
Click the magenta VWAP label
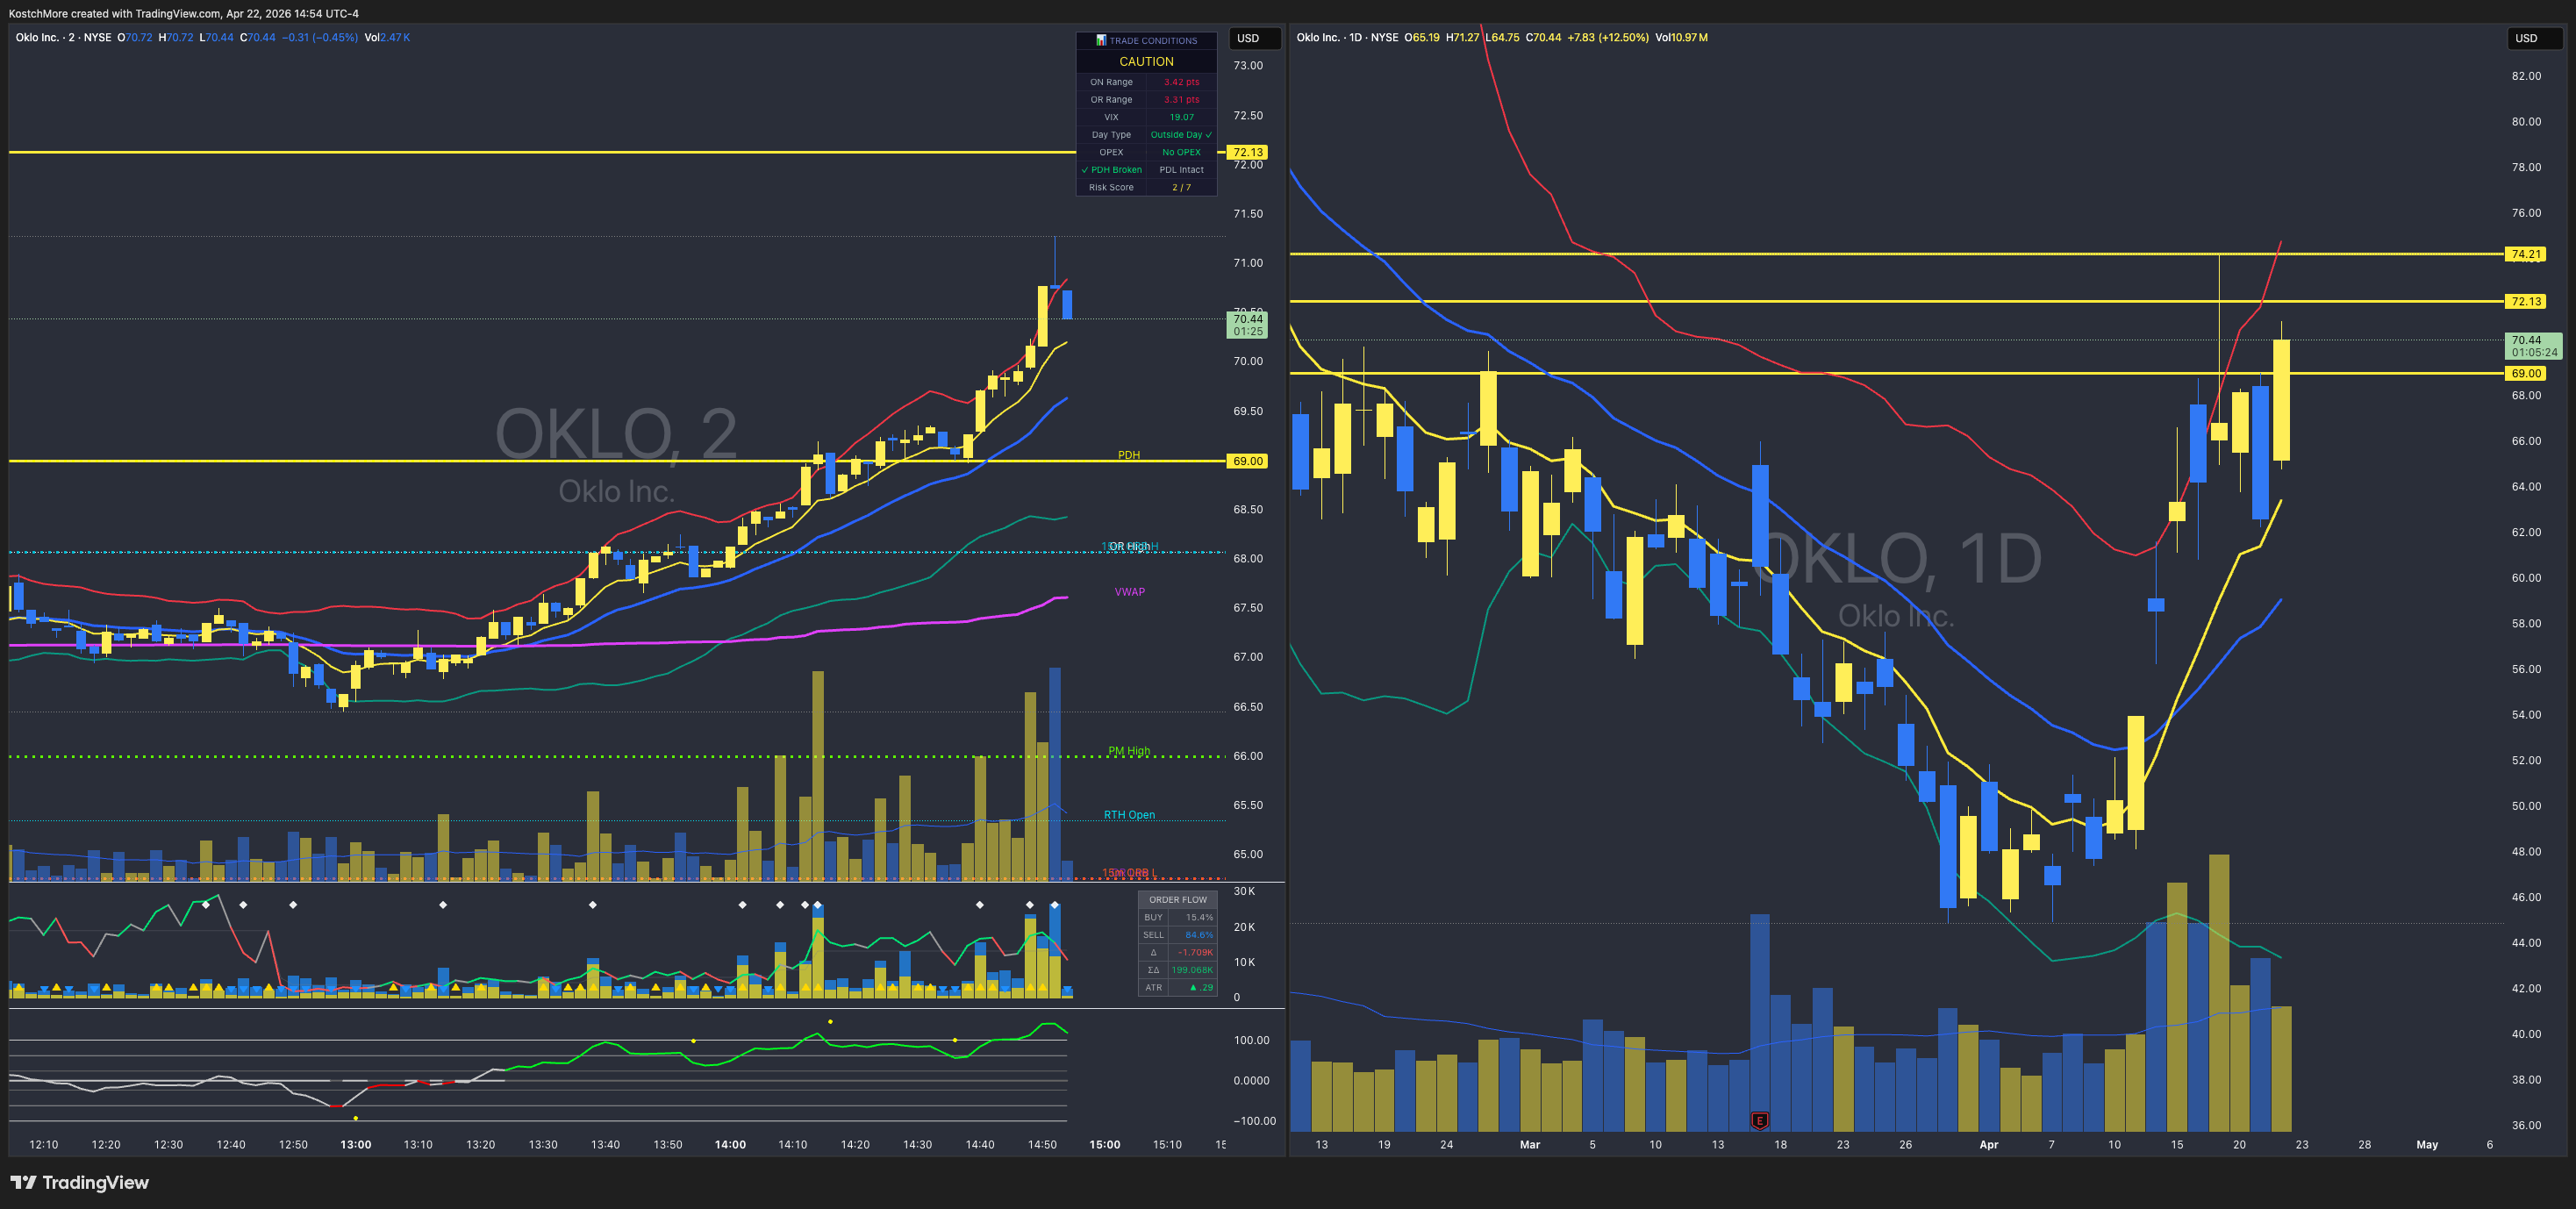[x=1130, y=592]
